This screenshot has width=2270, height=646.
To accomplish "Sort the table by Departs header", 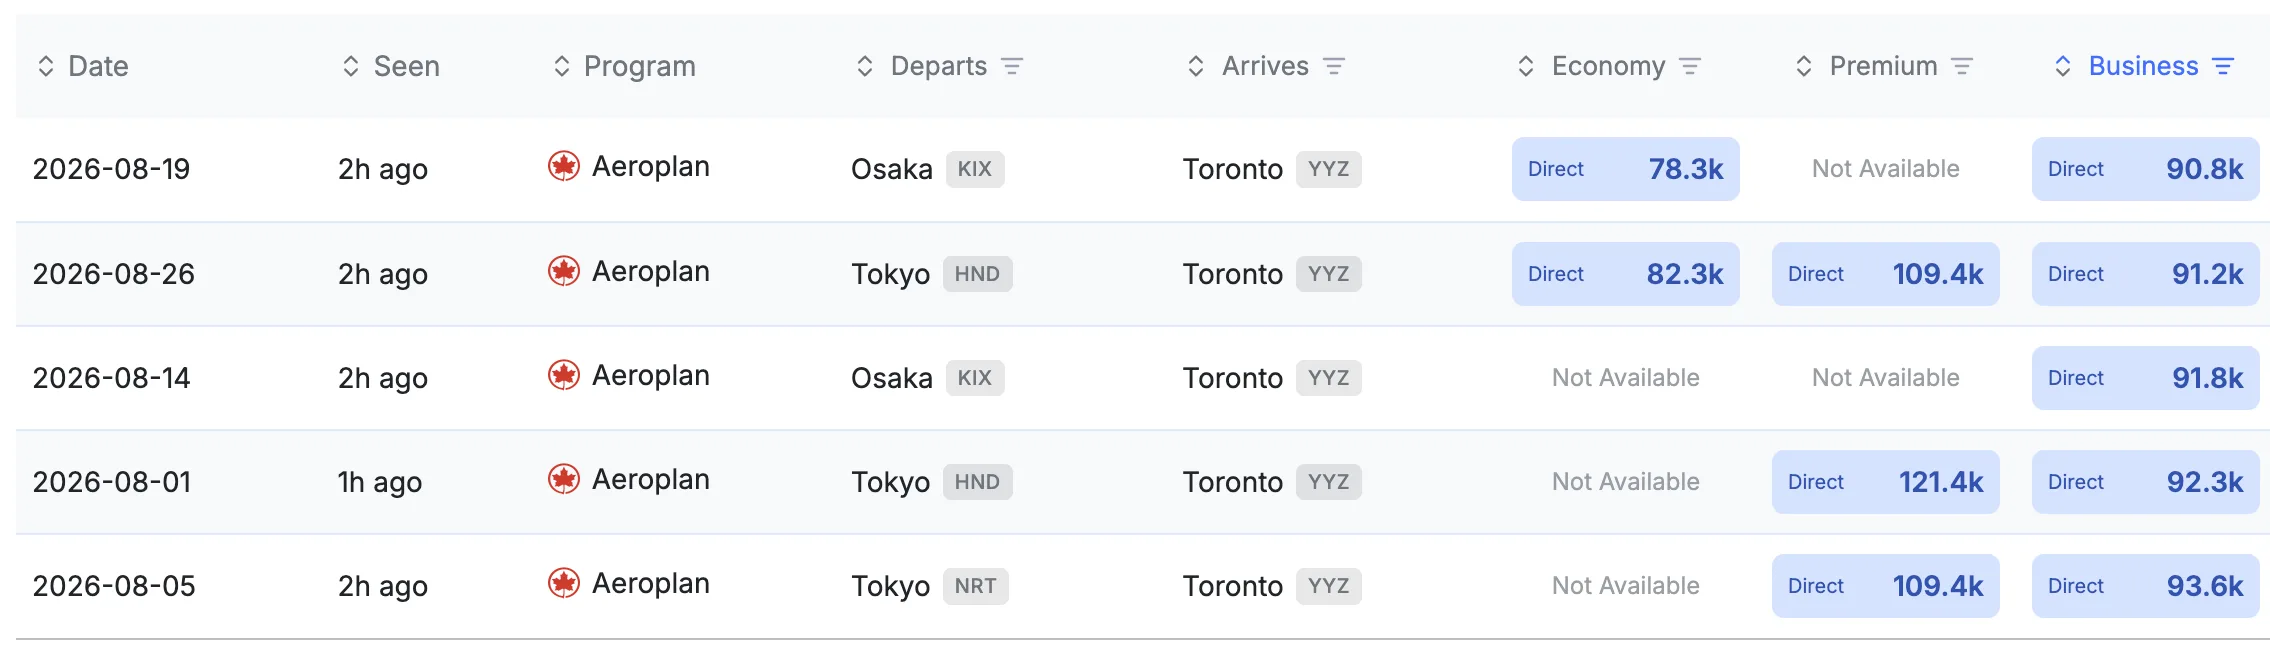I will (x=922, y=66).
